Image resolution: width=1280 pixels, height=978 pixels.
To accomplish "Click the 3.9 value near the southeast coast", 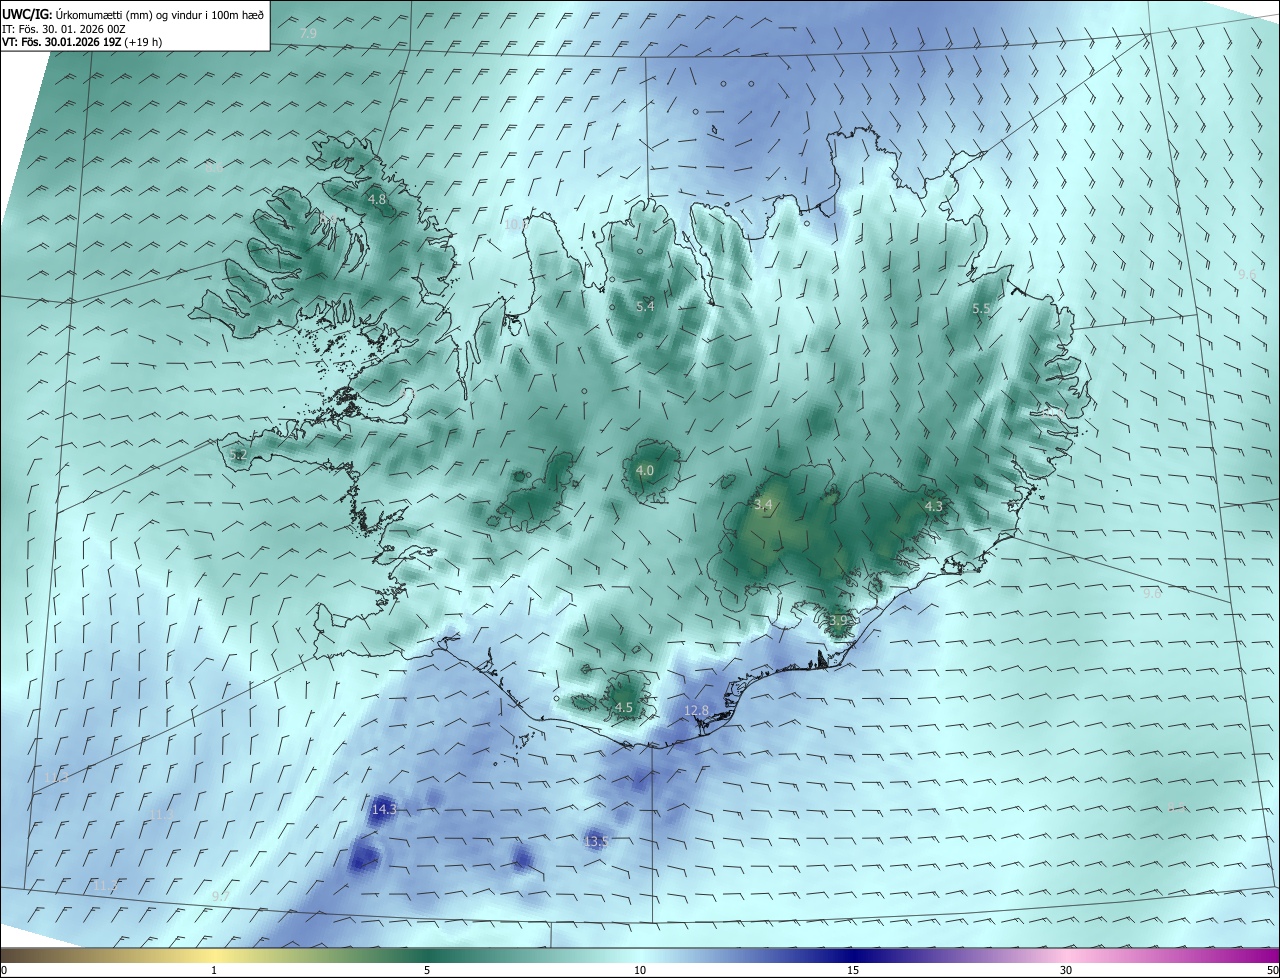I will point(838,621).
